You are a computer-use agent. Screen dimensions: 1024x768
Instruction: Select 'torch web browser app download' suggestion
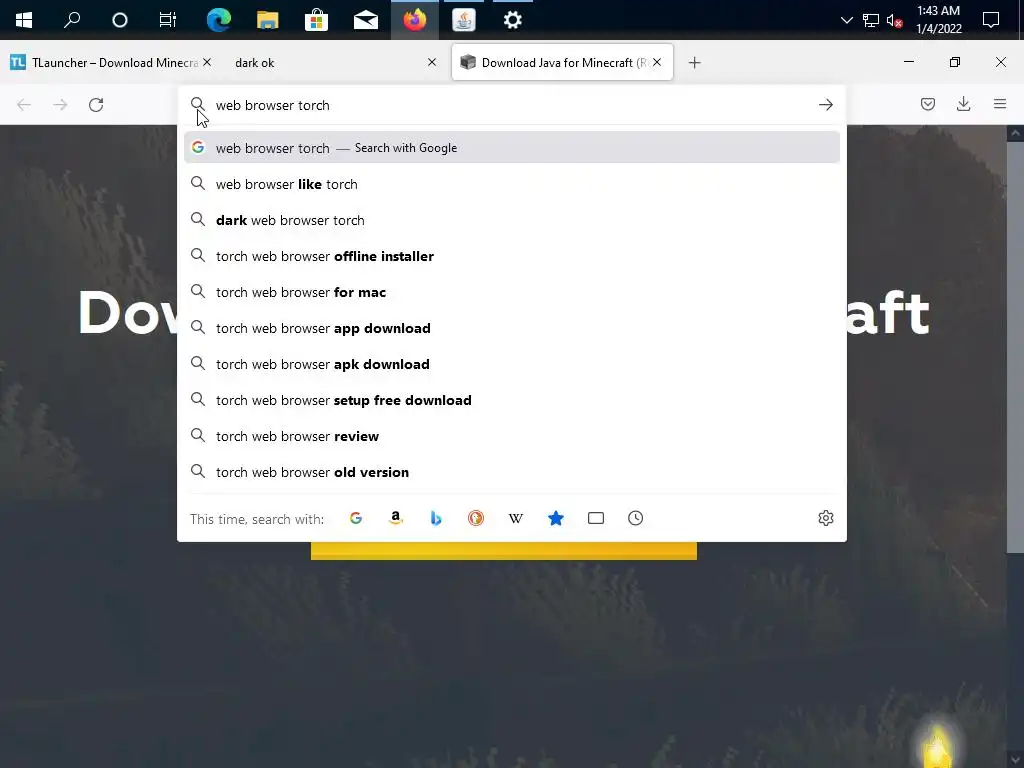(x=511, y=328)
